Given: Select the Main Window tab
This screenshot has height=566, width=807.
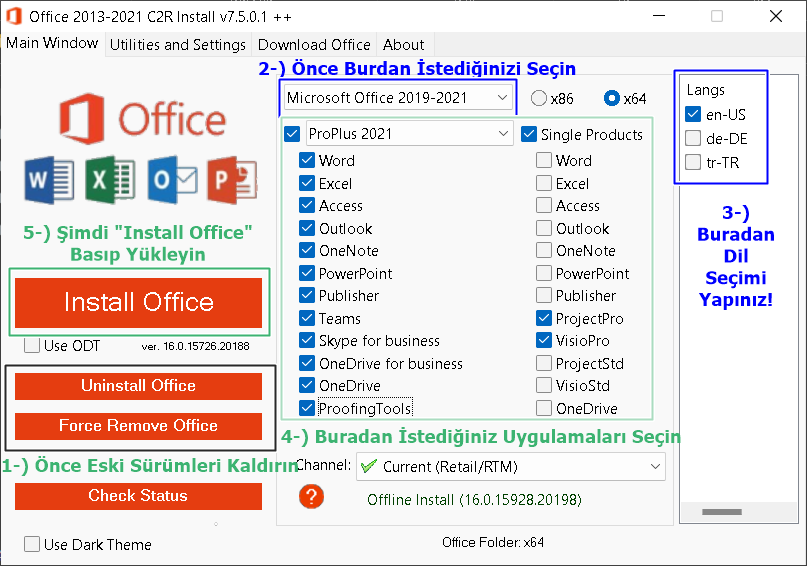Looking at the screenshot, I should (52, 43).
